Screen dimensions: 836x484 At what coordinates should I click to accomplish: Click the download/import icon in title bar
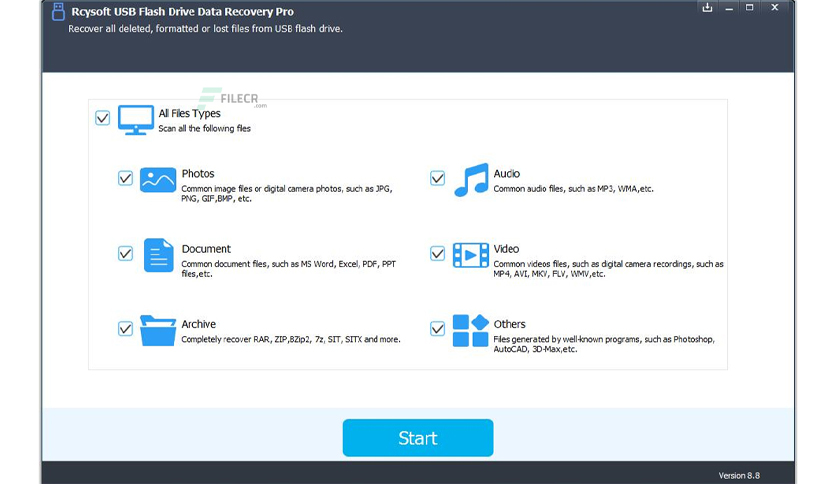[x=707, y=7]
